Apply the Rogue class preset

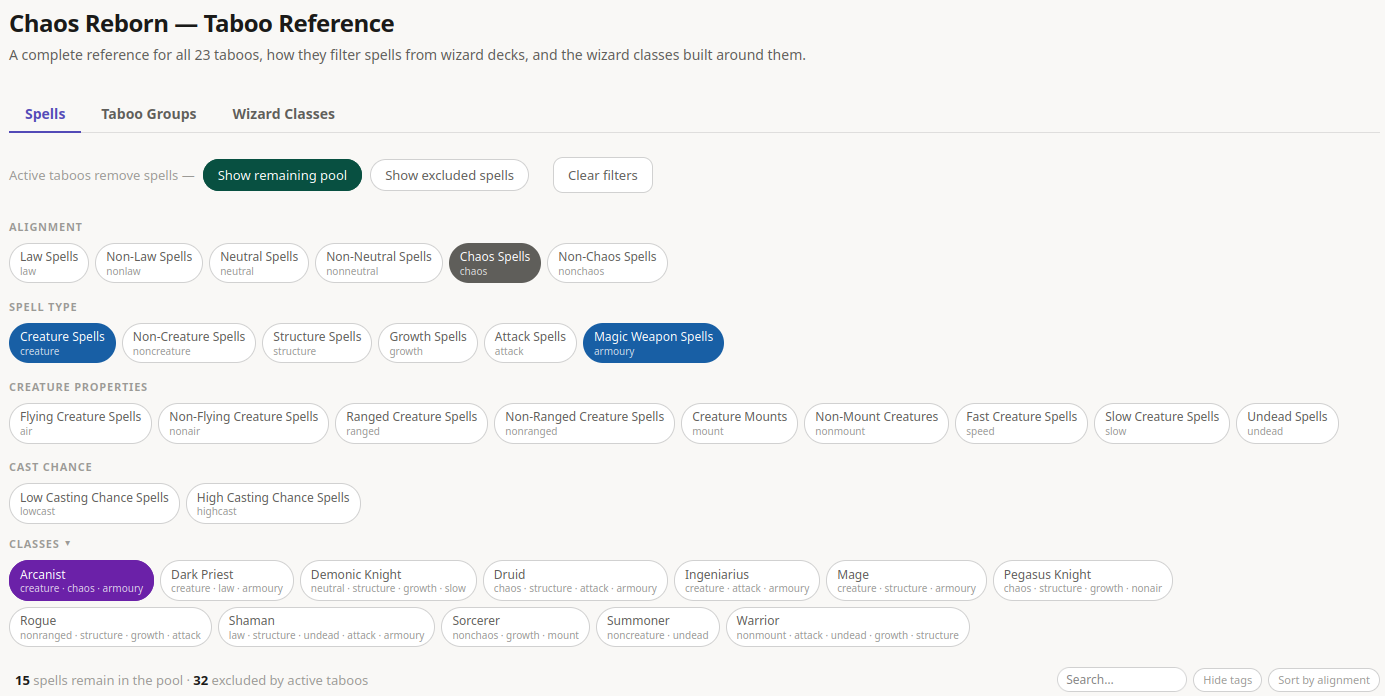[110, 627]
